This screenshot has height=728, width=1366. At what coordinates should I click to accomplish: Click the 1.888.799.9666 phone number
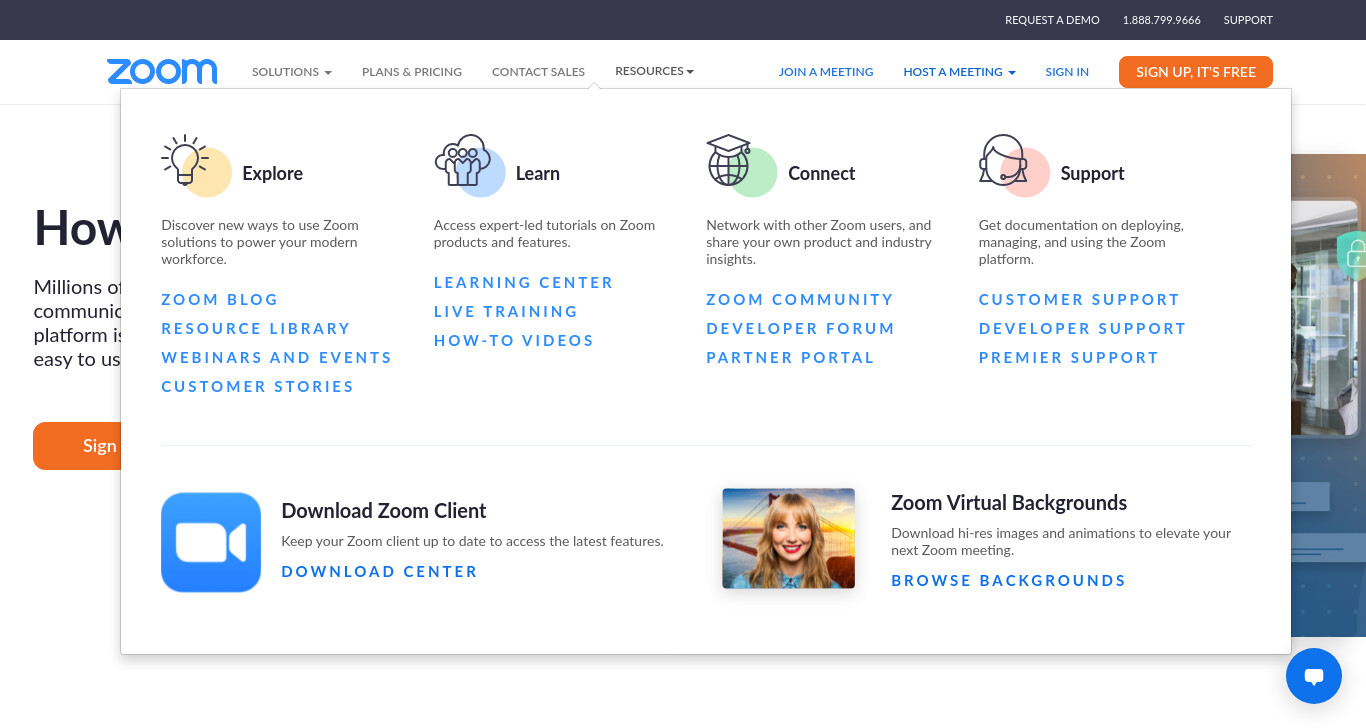1162,20
